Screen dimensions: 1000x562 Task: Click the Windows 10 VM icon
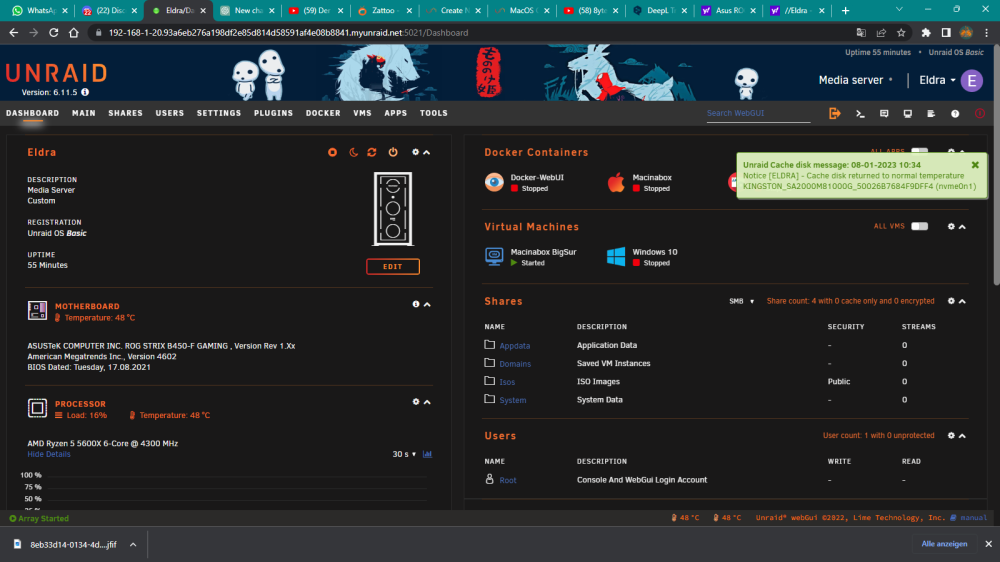pyautogui.click(x=616, y=256)
